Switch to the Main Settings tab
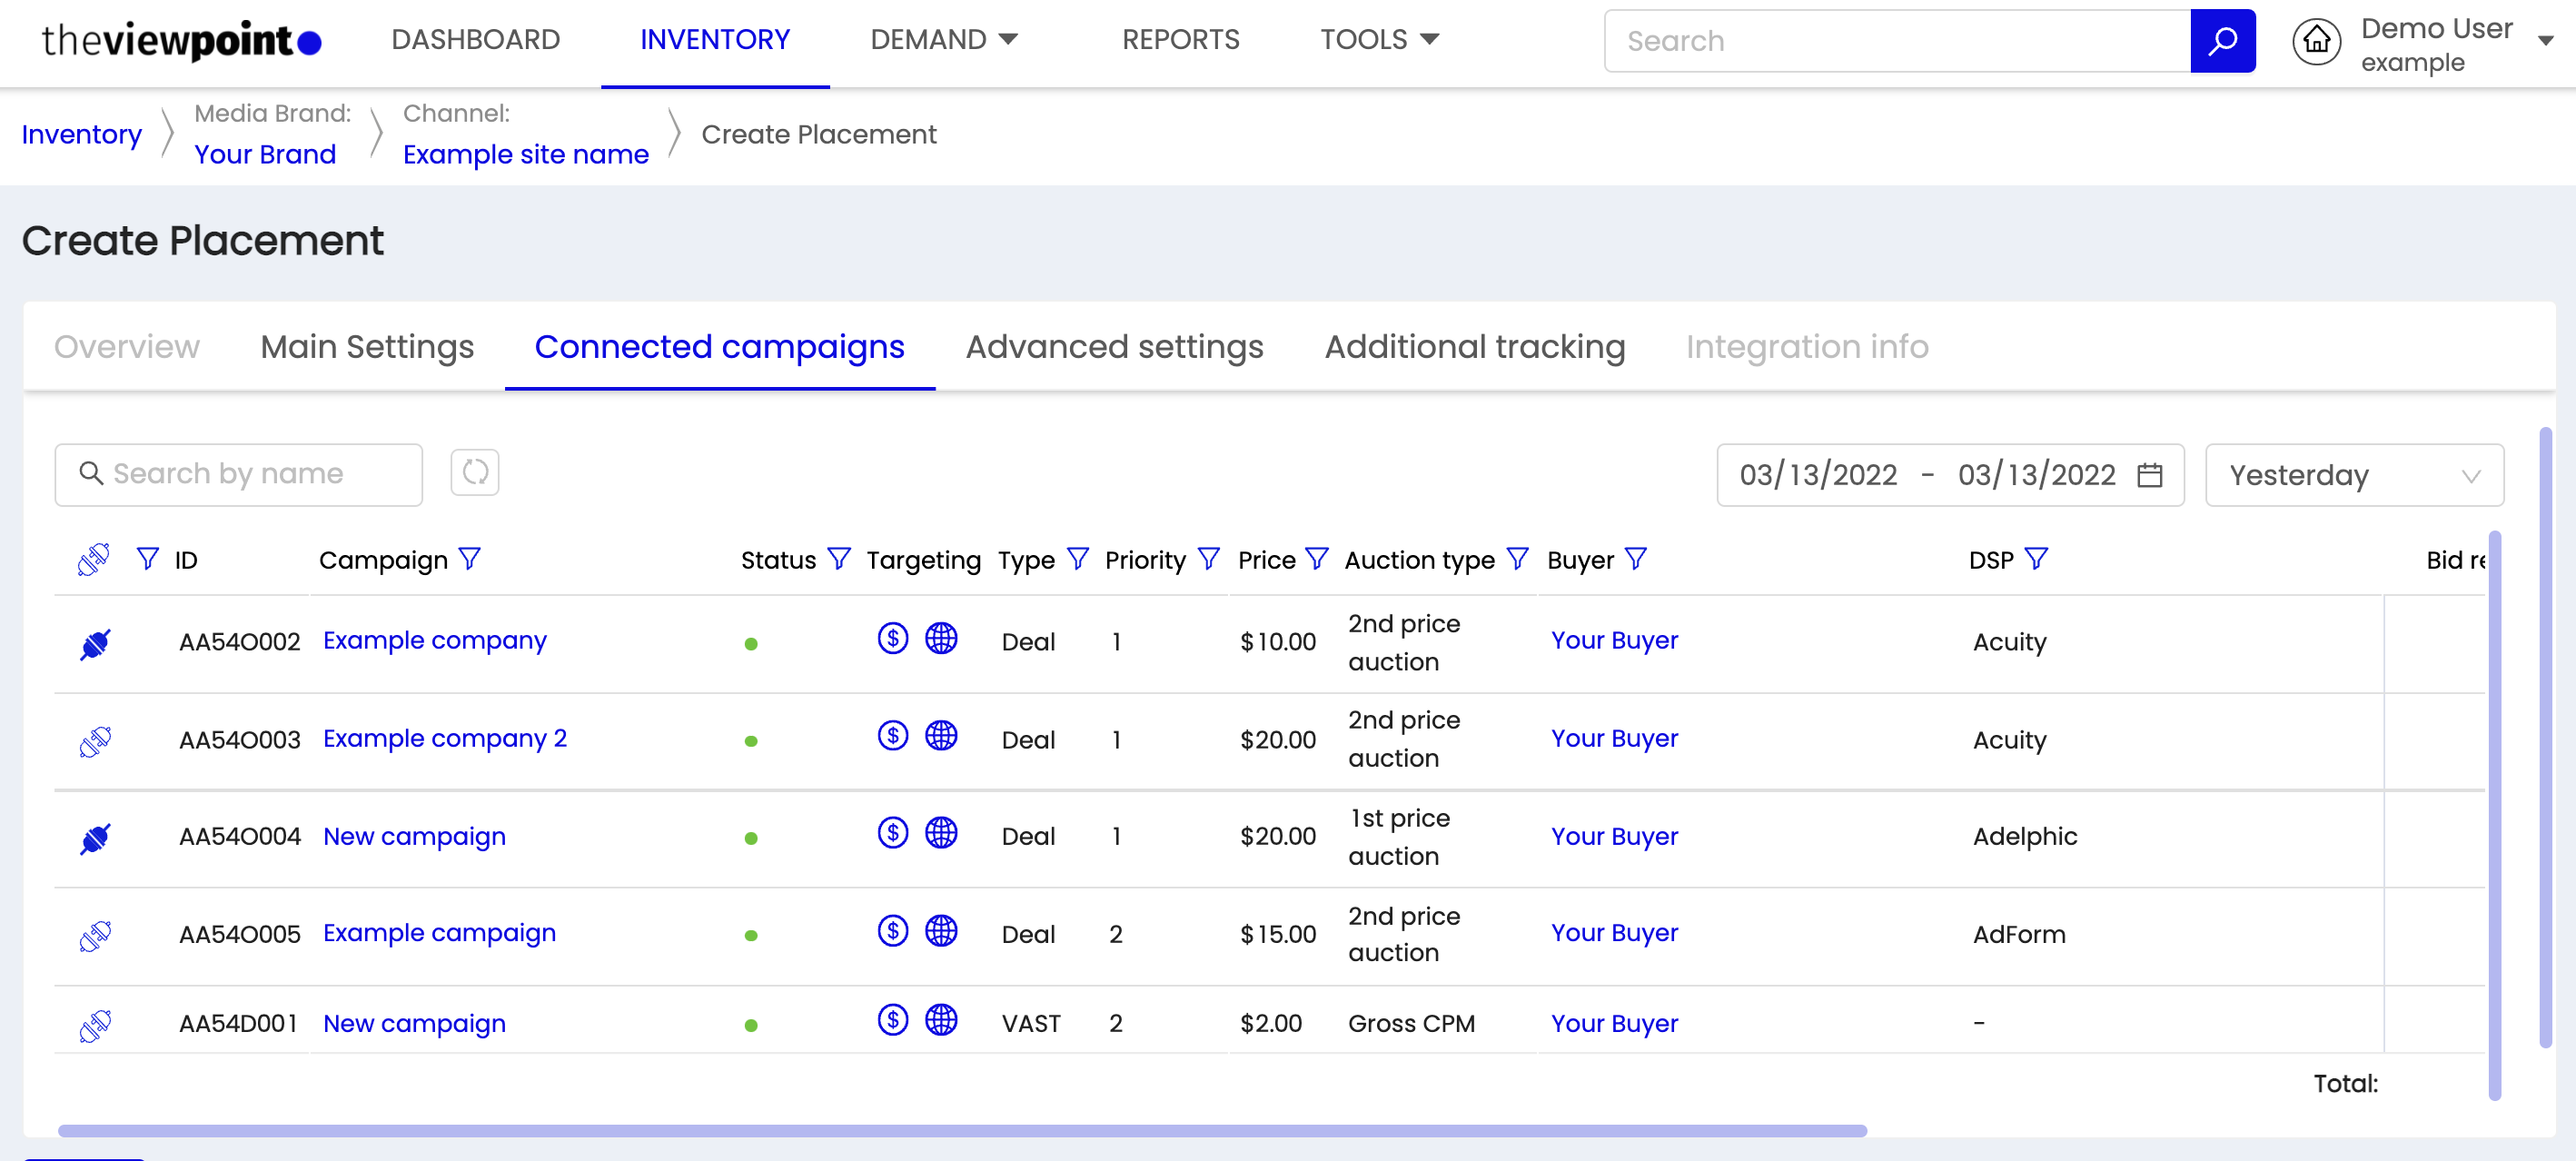This screenshot has width=2576, height=1161. (367, 347)
